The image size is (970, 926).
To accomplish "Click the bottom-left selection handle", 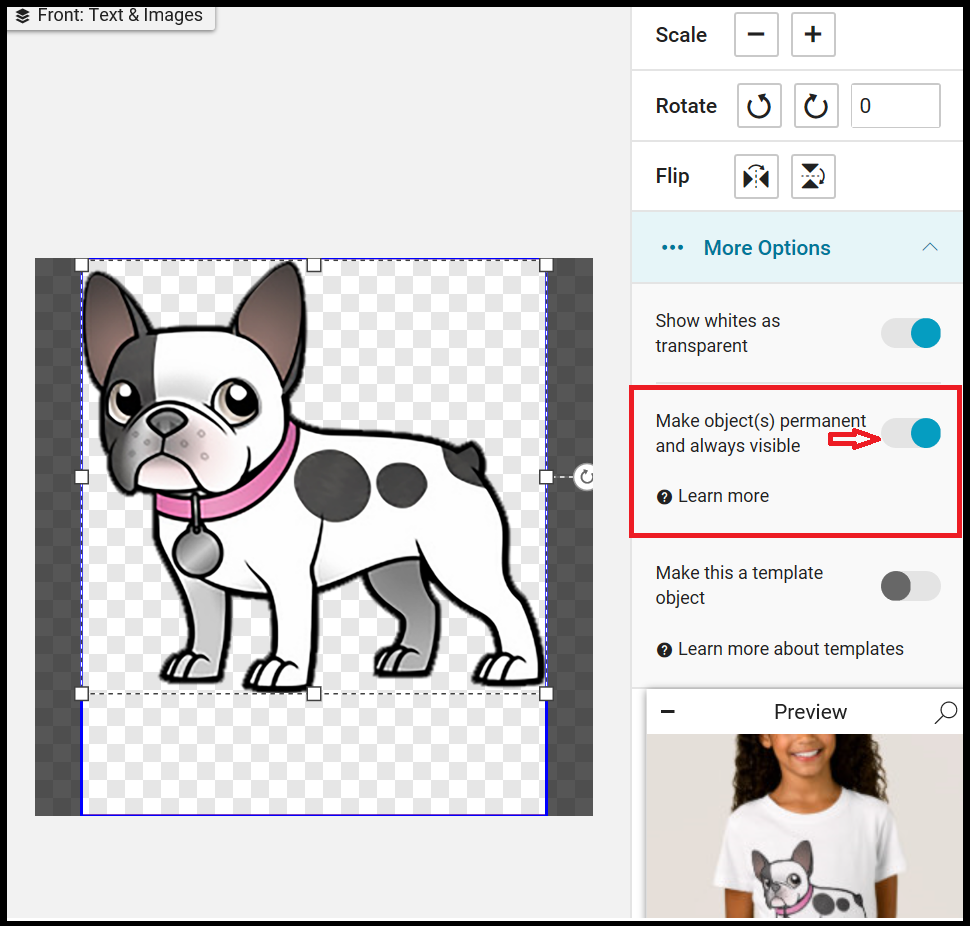I will (x=82, y=693).
